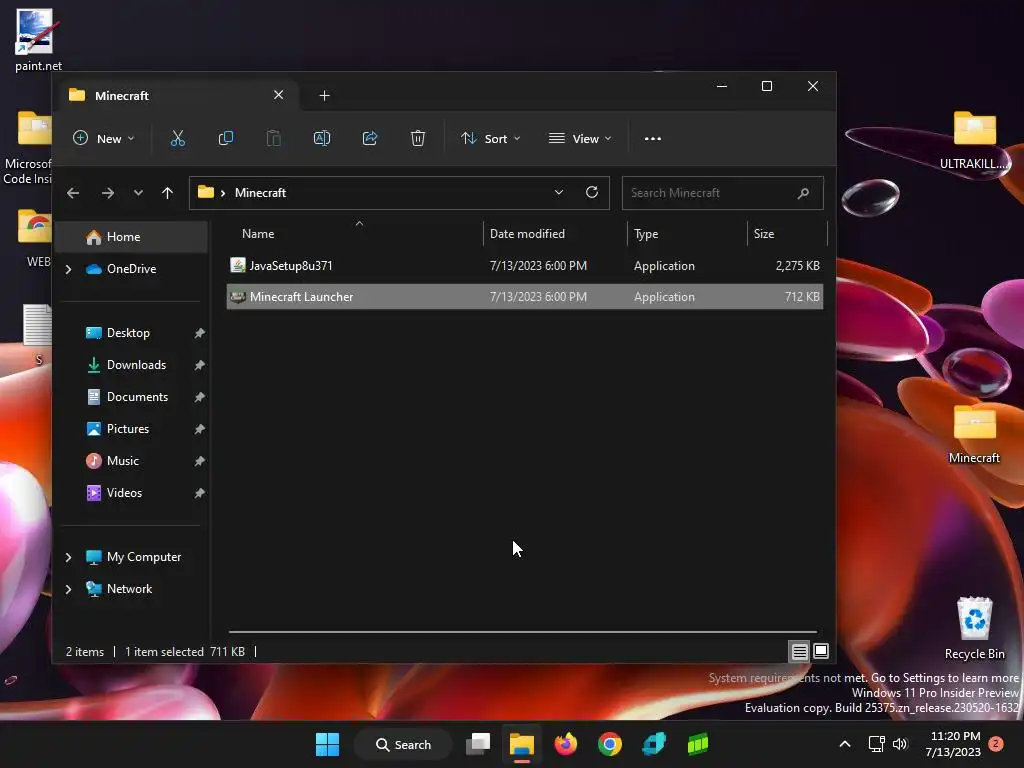Sort by the Name column header
This screenshot has height=768, width=1024.
[355, 234]
